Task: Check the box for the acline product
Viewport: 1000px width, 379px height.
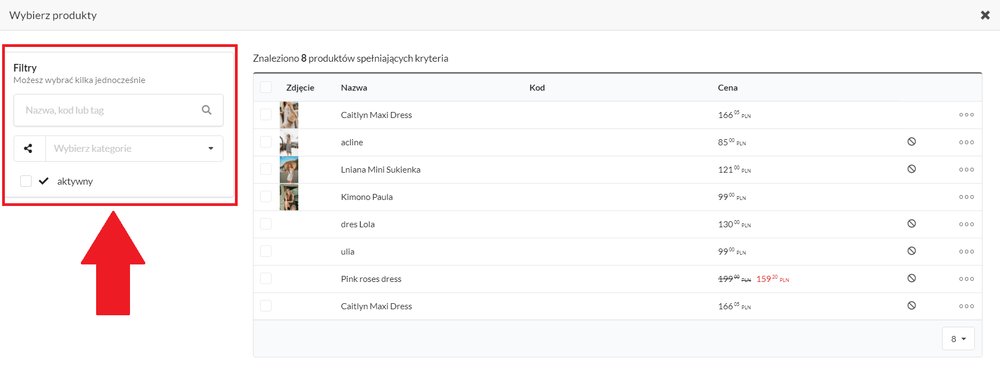Action: [x=266, y=142]
